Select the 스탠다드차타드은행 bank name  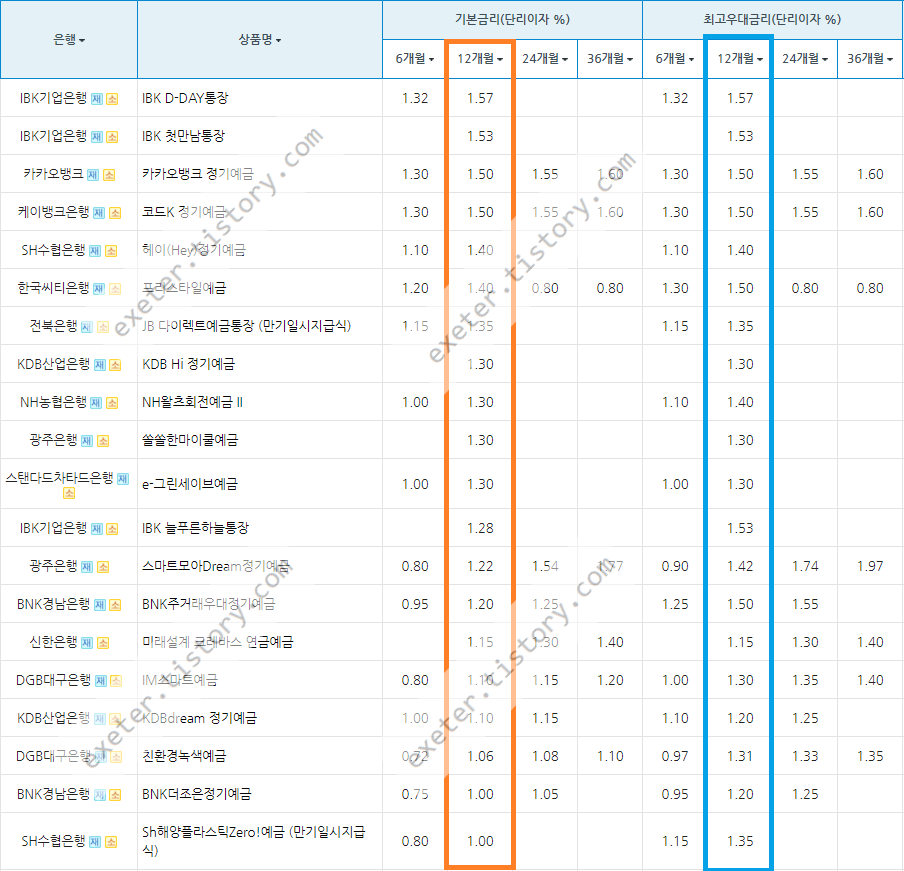coord(59,478)
